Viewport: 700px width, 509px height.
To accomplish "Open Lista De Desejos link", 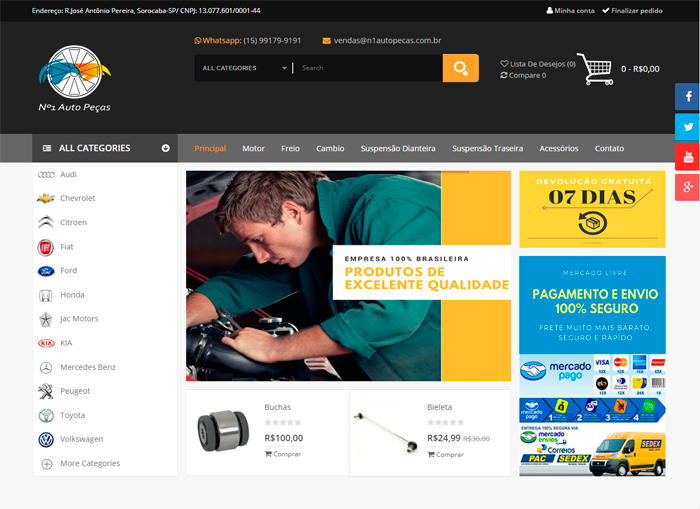I will click(538, 63).
